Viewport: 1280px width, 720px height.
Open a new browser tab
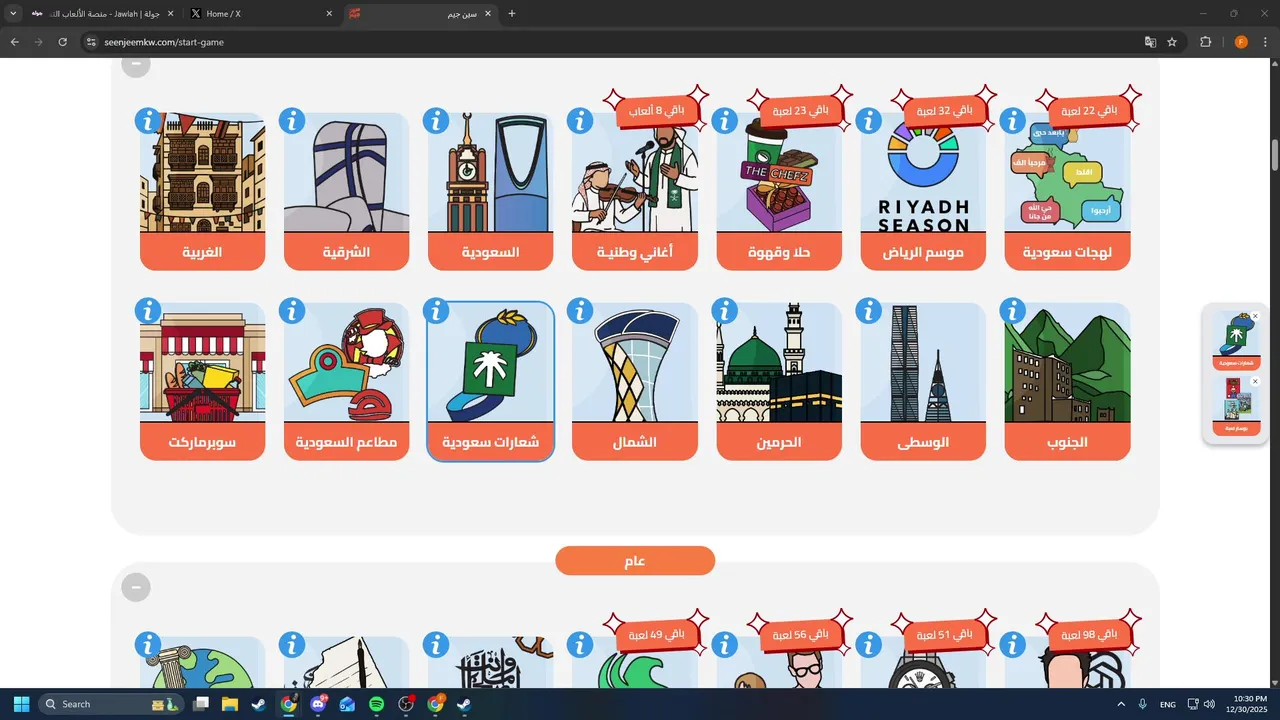512,14
